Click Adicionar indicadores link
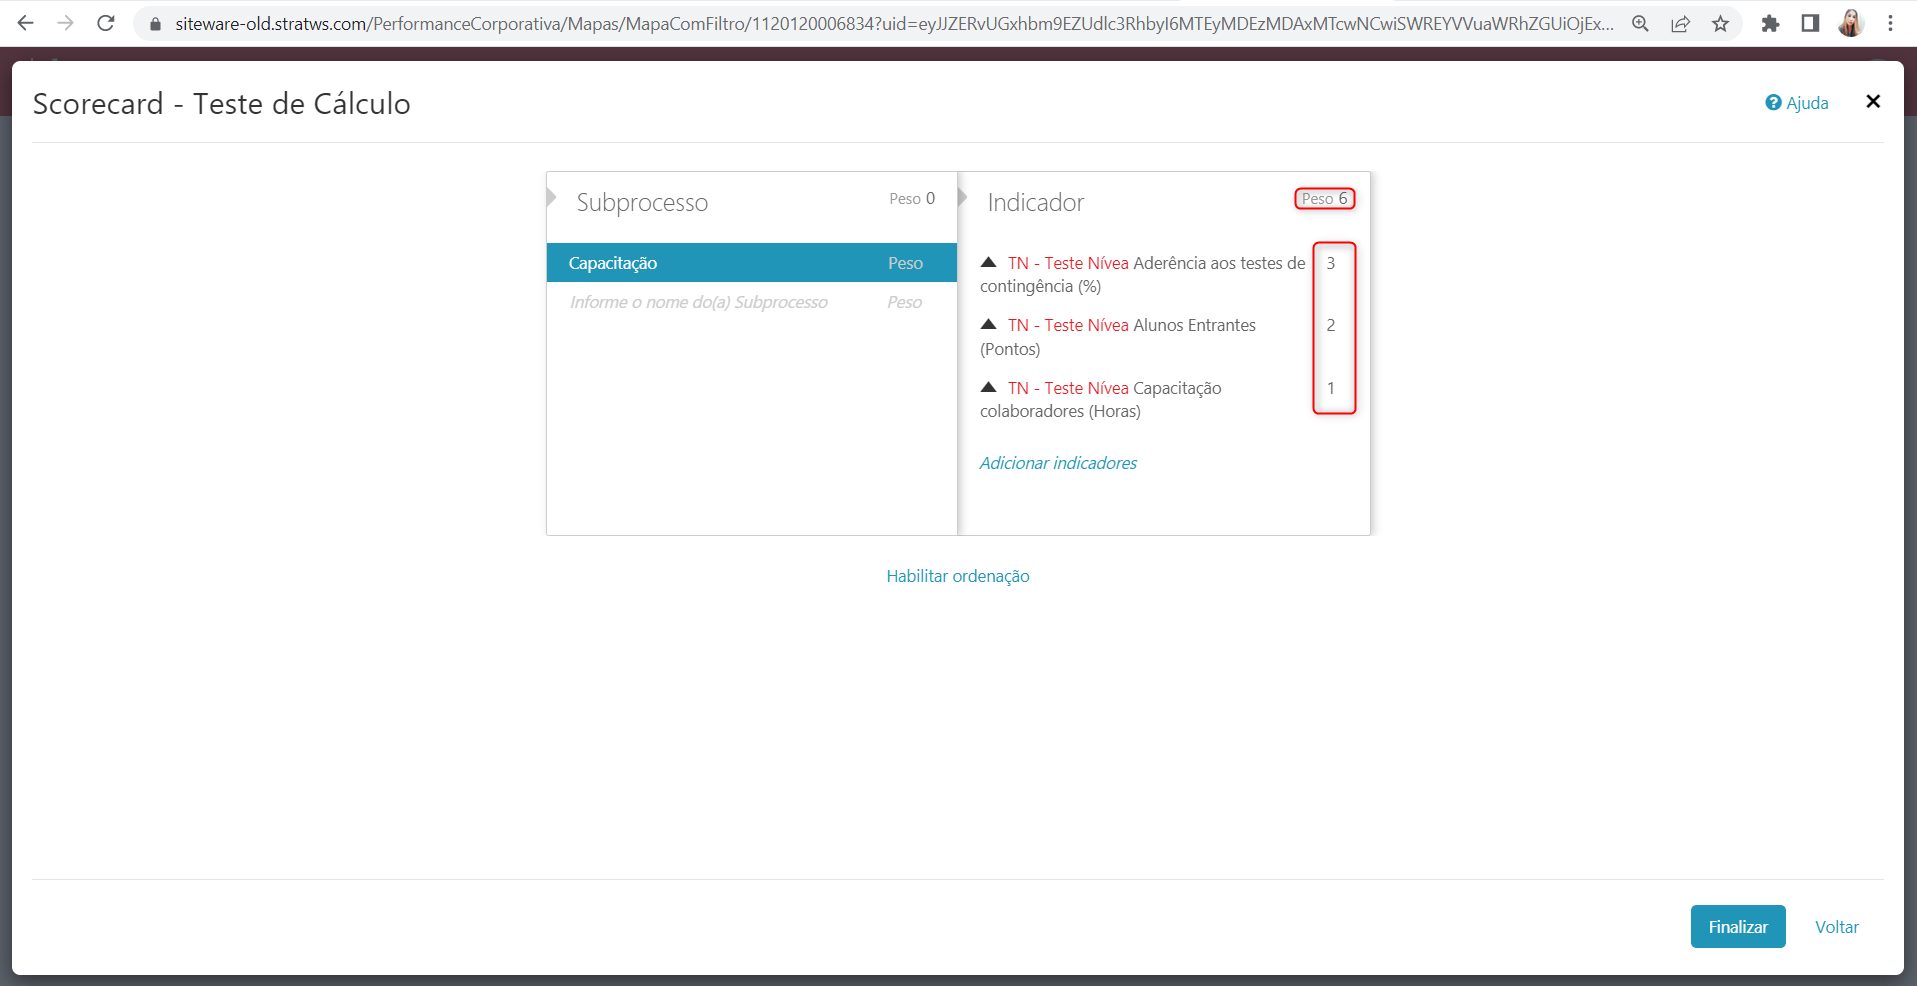 click(1058, 463)
